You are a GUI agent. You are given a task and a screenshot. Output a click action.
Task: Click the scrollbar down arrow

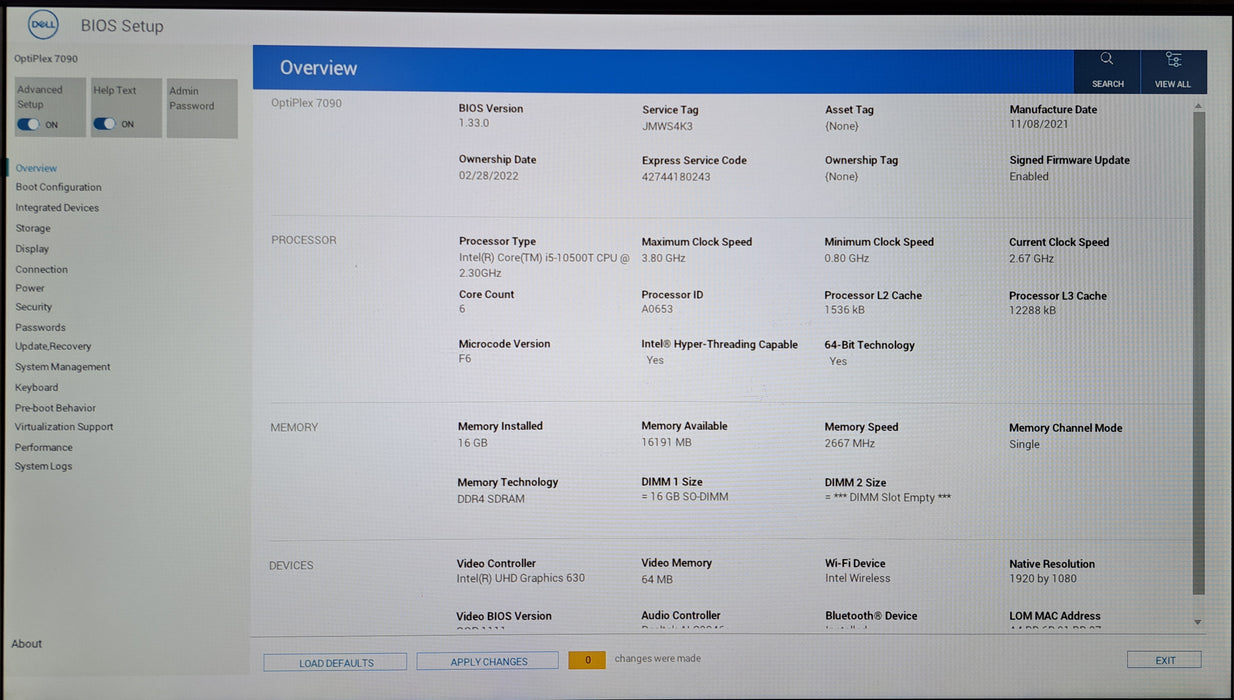1198,622
